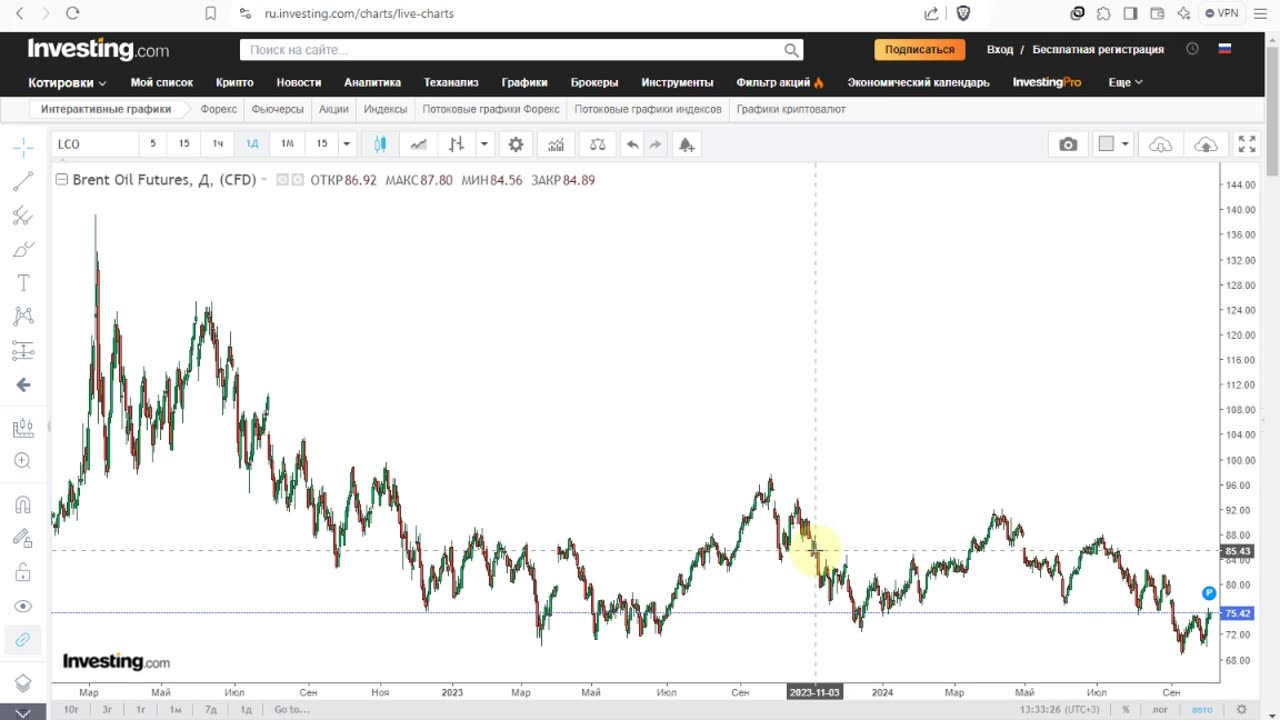Redo the chart action

(x=655, y=144)
